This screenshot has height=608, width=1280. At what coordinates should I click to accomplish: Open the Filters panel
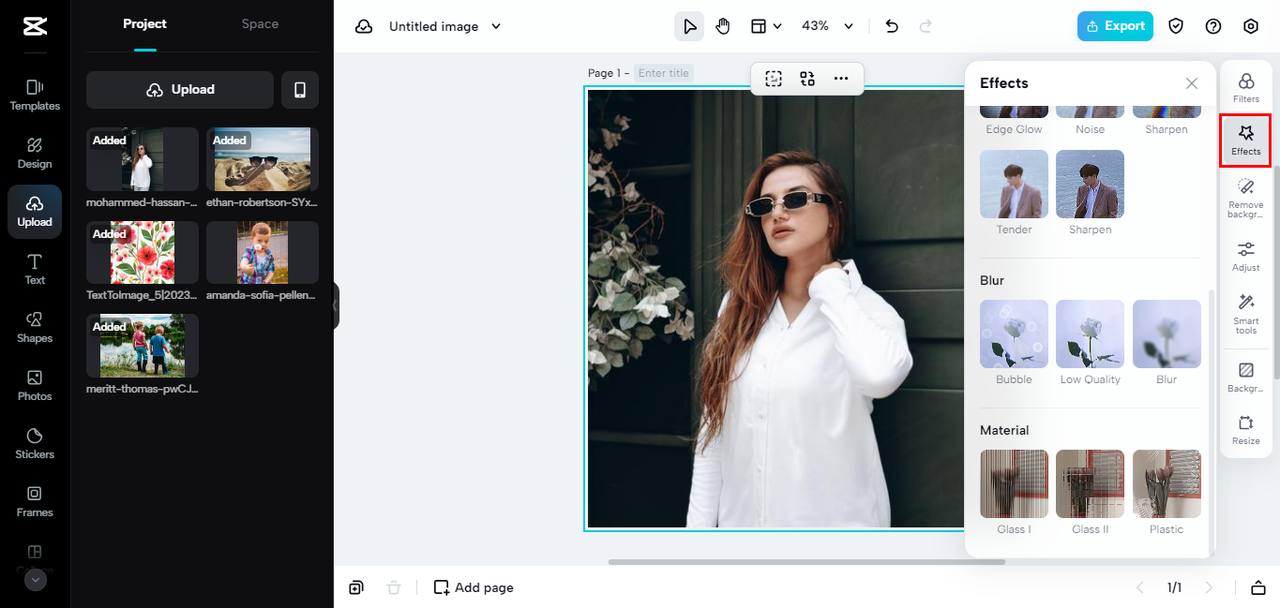pyautogui.click(x=1246, y=88)
